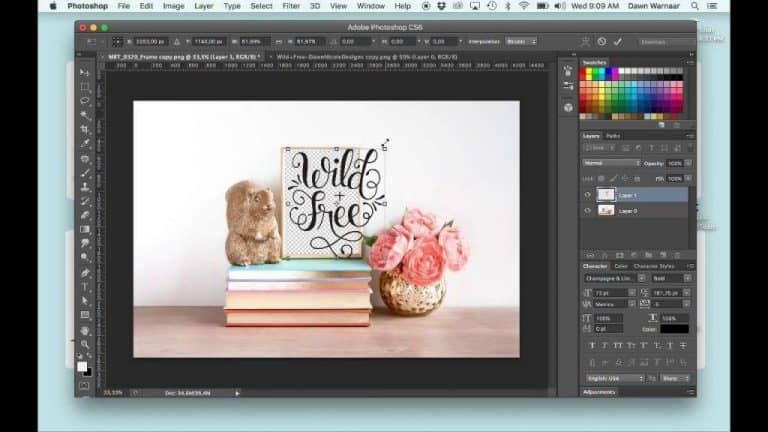Open the anti-aliasing method dropdown
768x432 pixels.
[x=675, y=379]
